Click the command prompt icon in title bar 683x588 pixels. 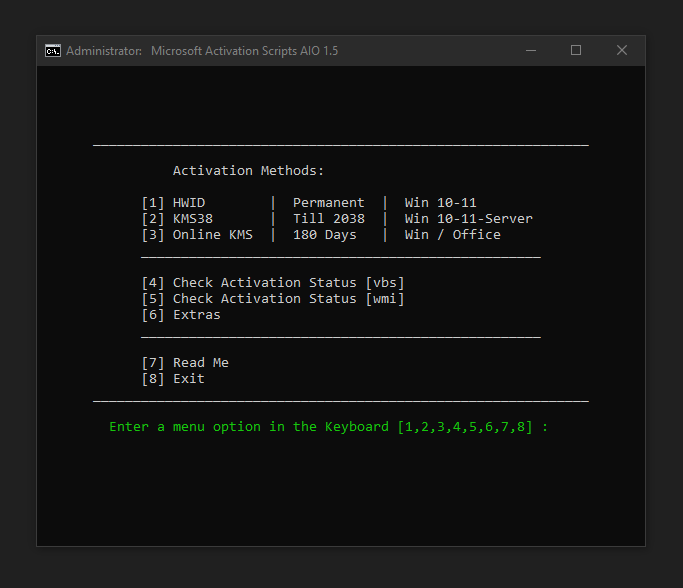coord(53,51)
